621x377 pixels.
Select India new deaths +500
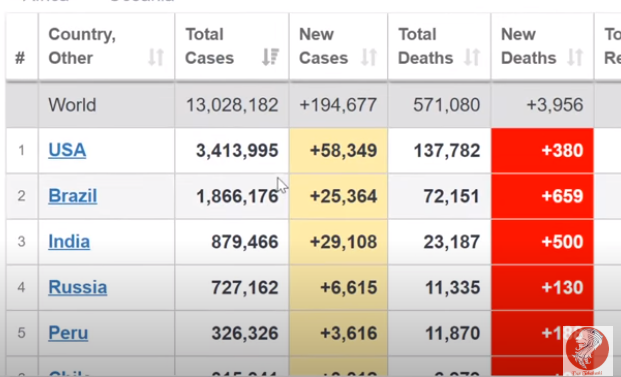tap(562, 242)
